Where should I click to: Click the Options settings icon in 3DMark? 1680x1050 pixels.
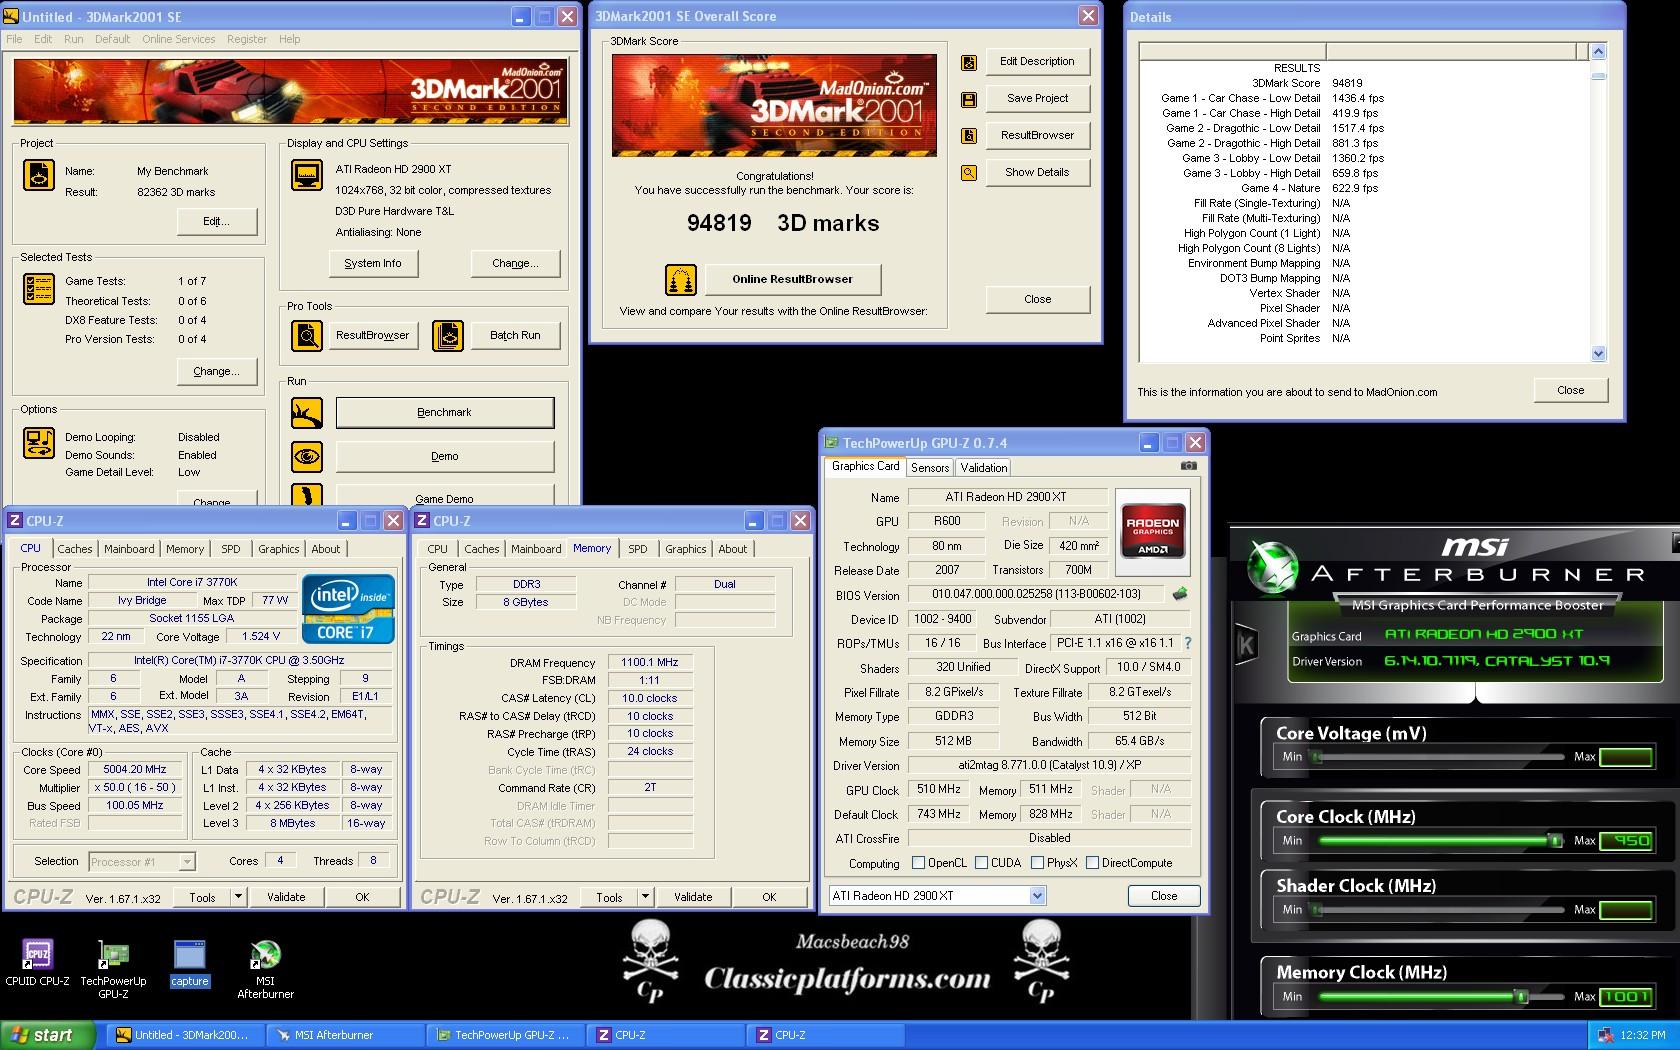(x=39, y=443)
